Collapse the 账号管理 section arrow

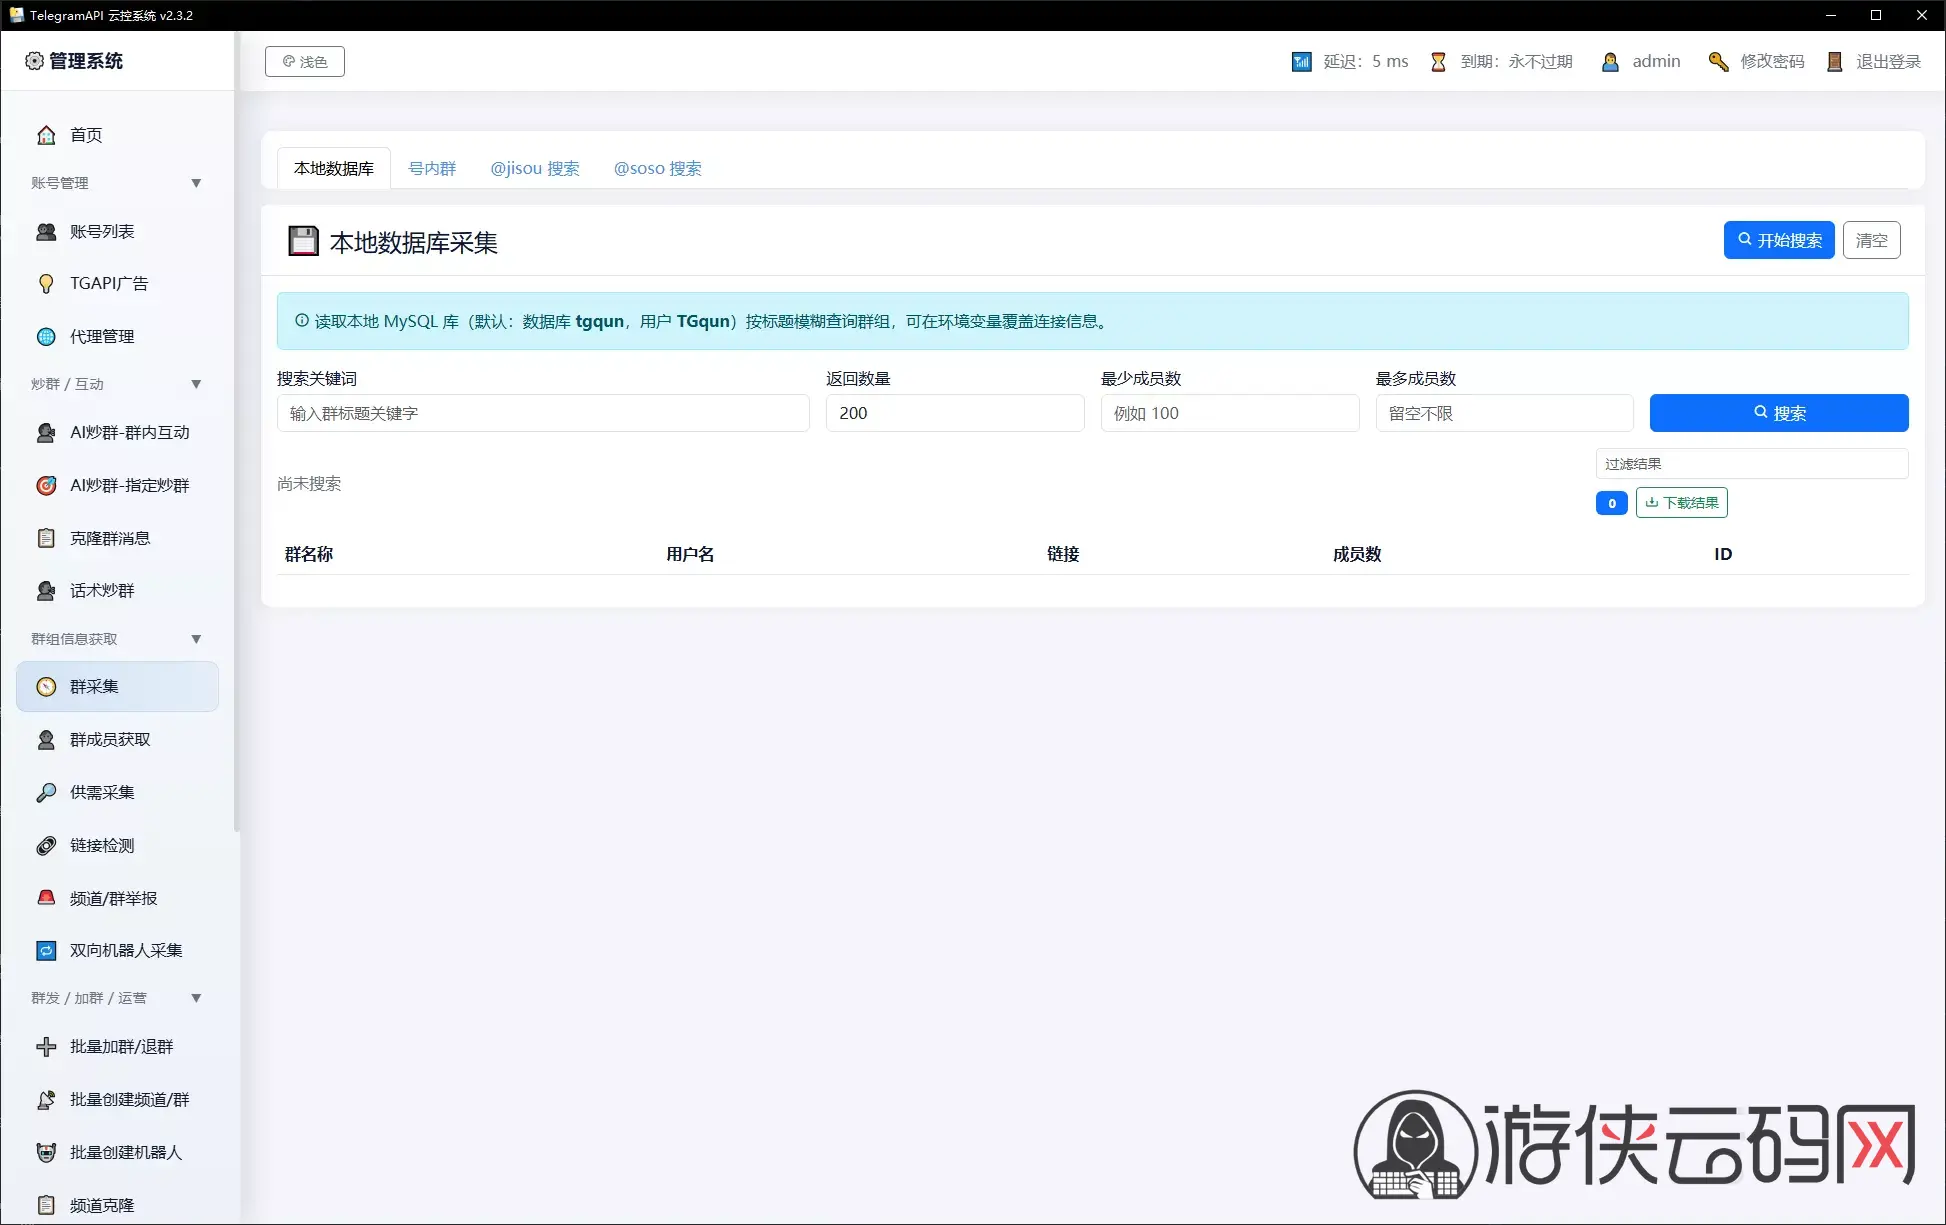(x=196, y=183)
